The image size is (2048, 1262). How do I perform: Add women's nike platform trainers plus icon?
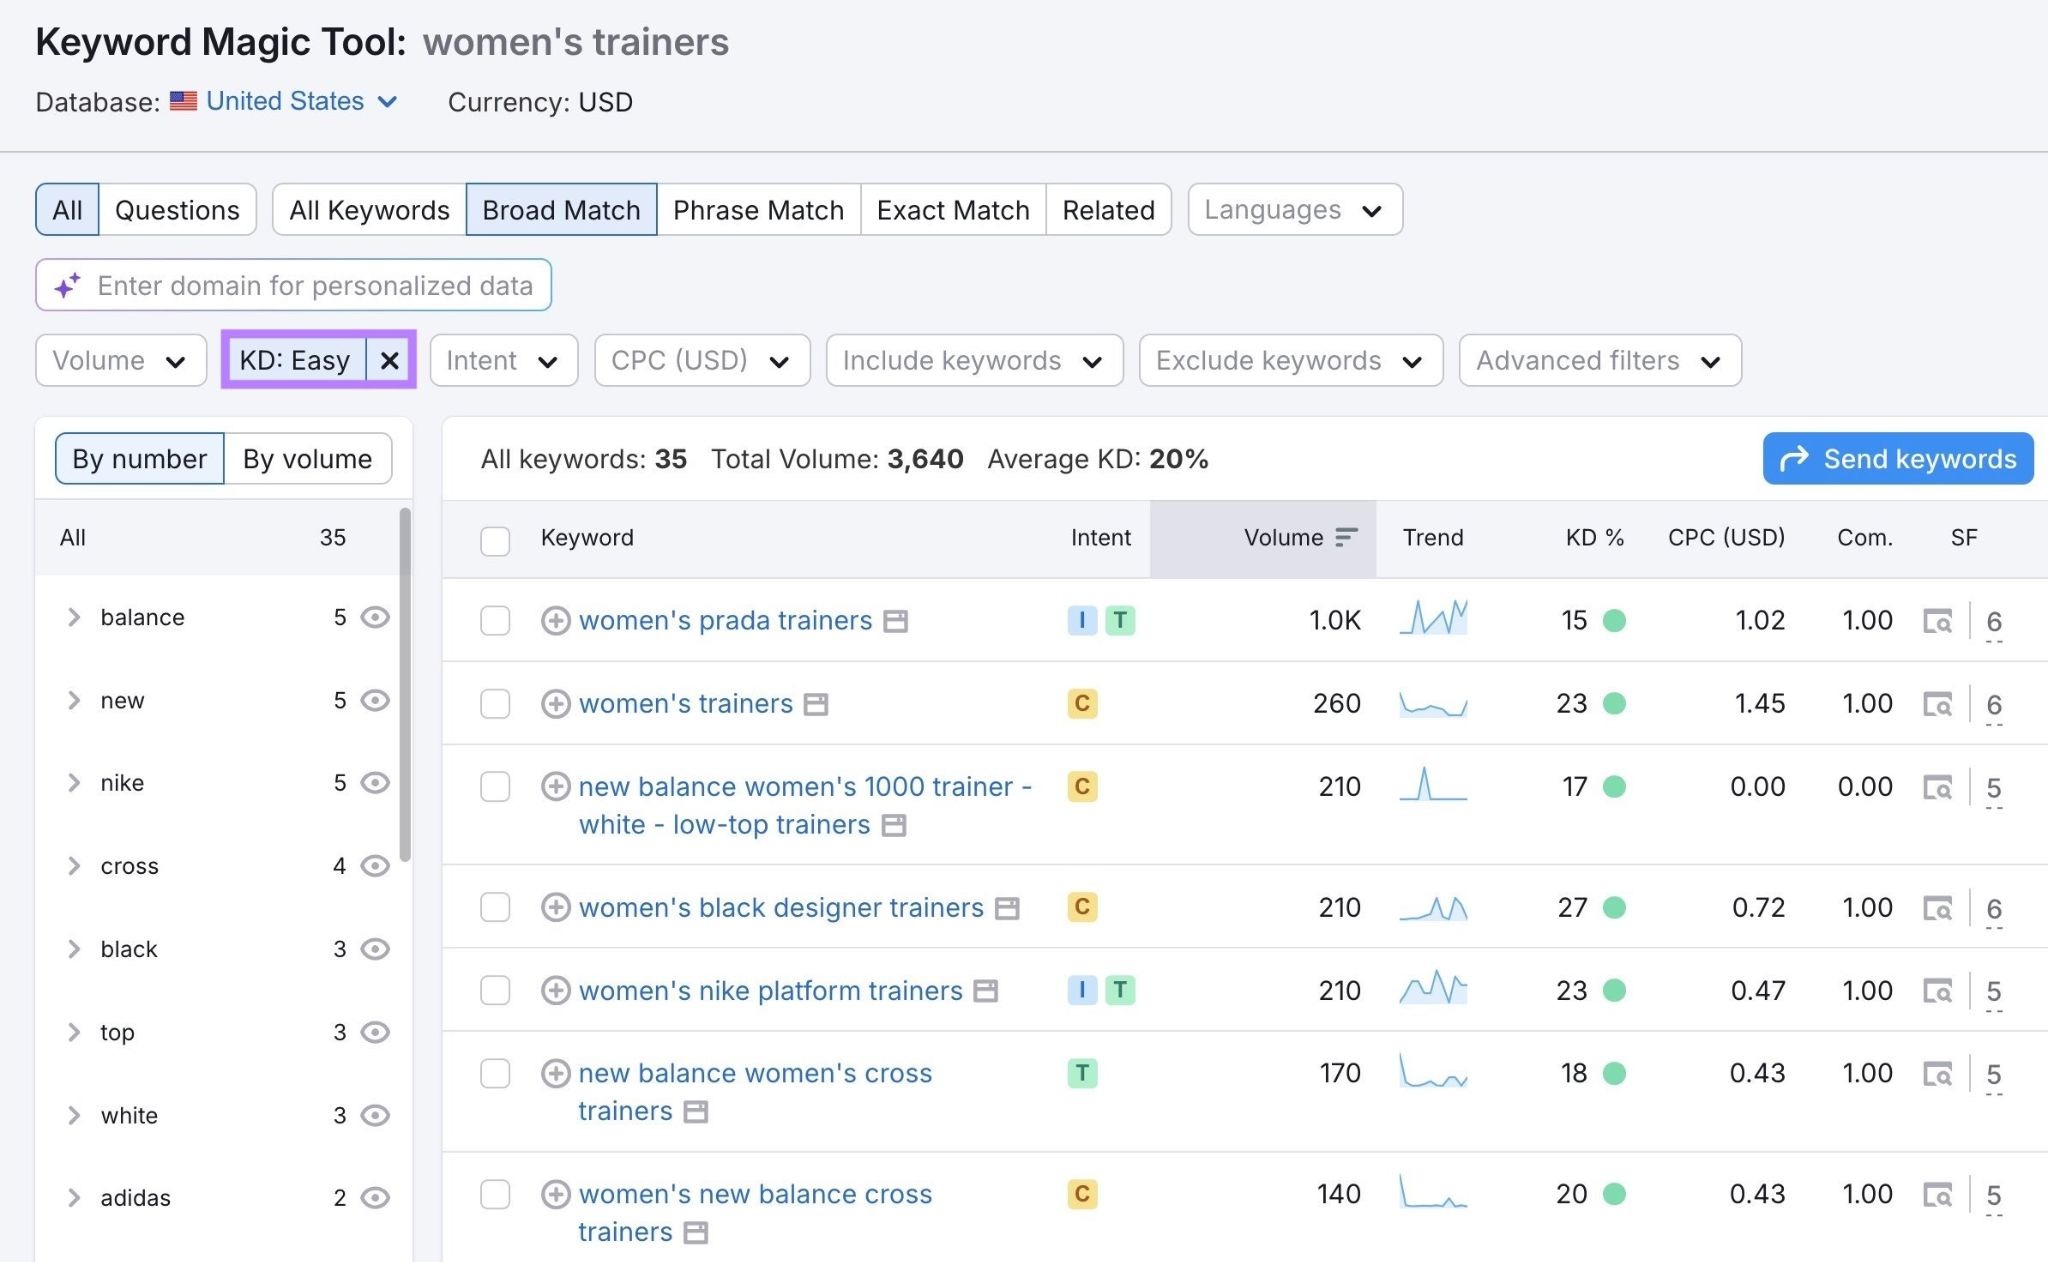(x=555, y=991)
